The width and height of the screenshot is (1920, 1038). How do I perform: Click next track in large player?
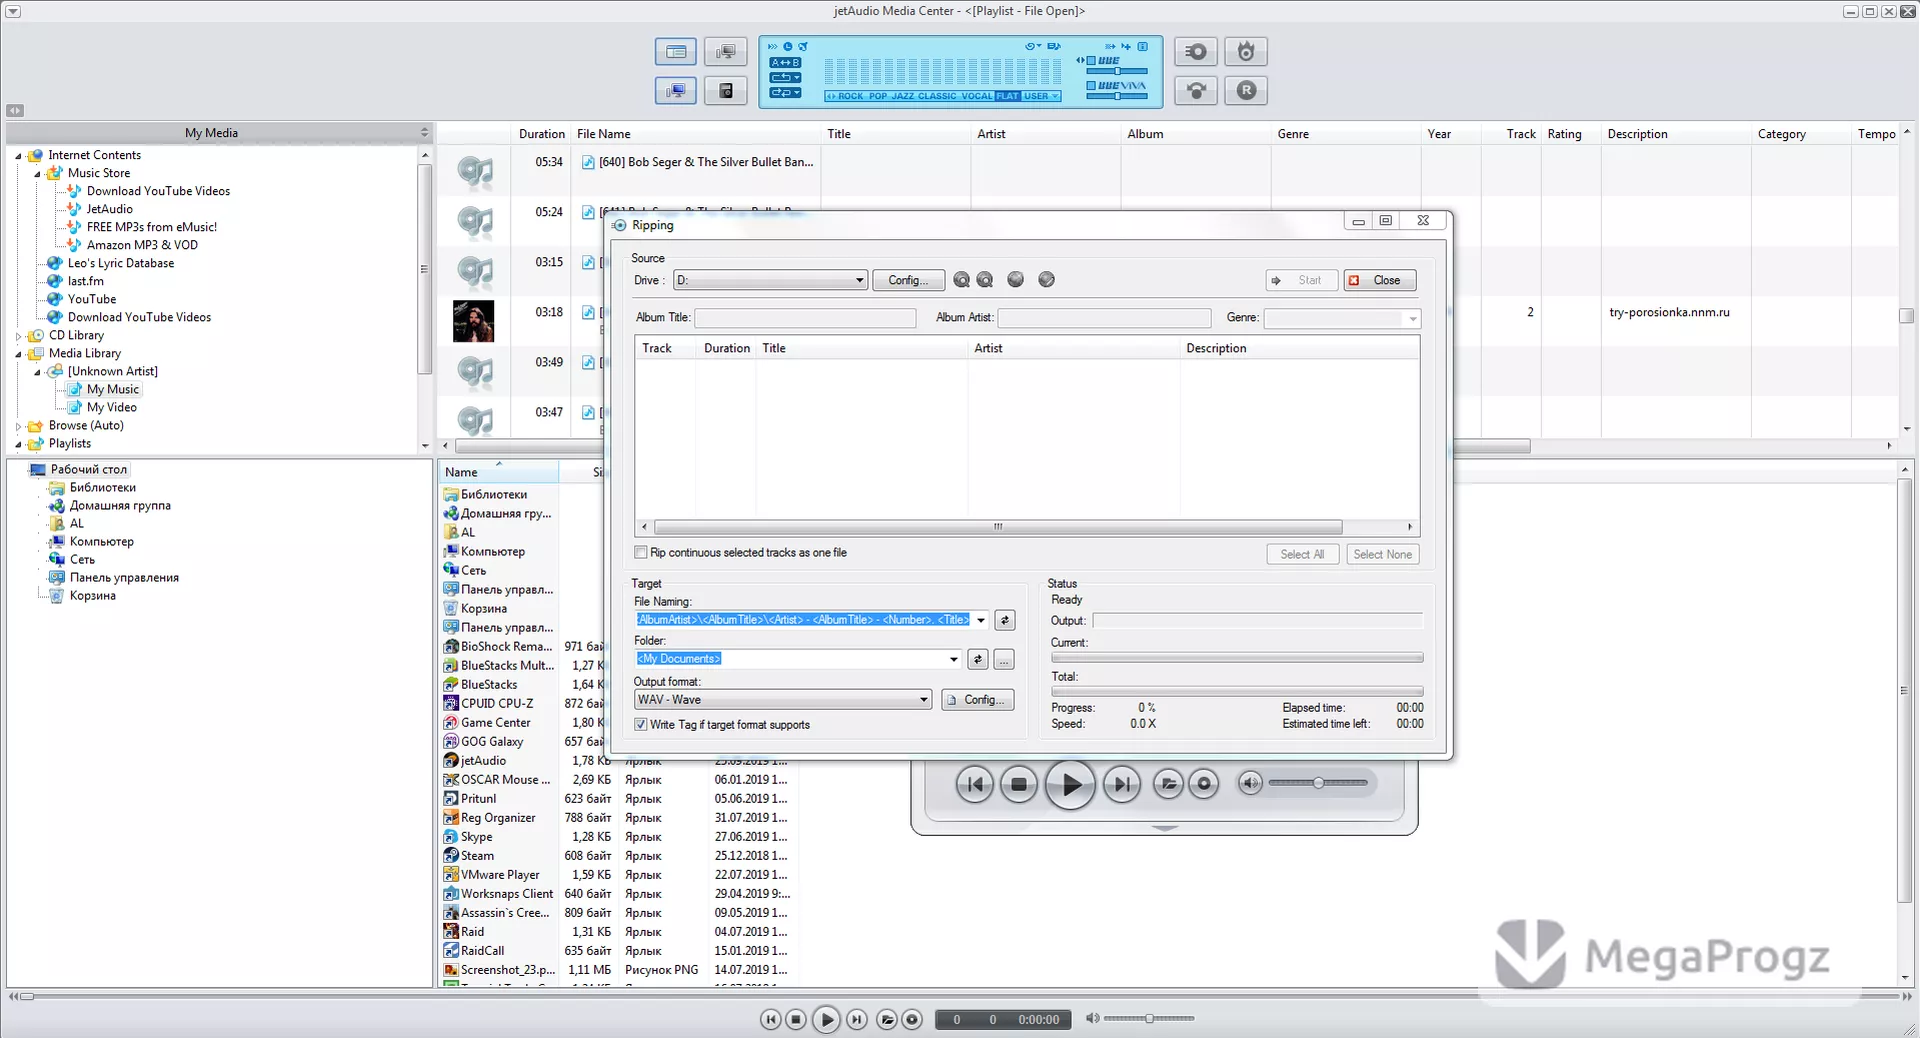point(1121,784)
